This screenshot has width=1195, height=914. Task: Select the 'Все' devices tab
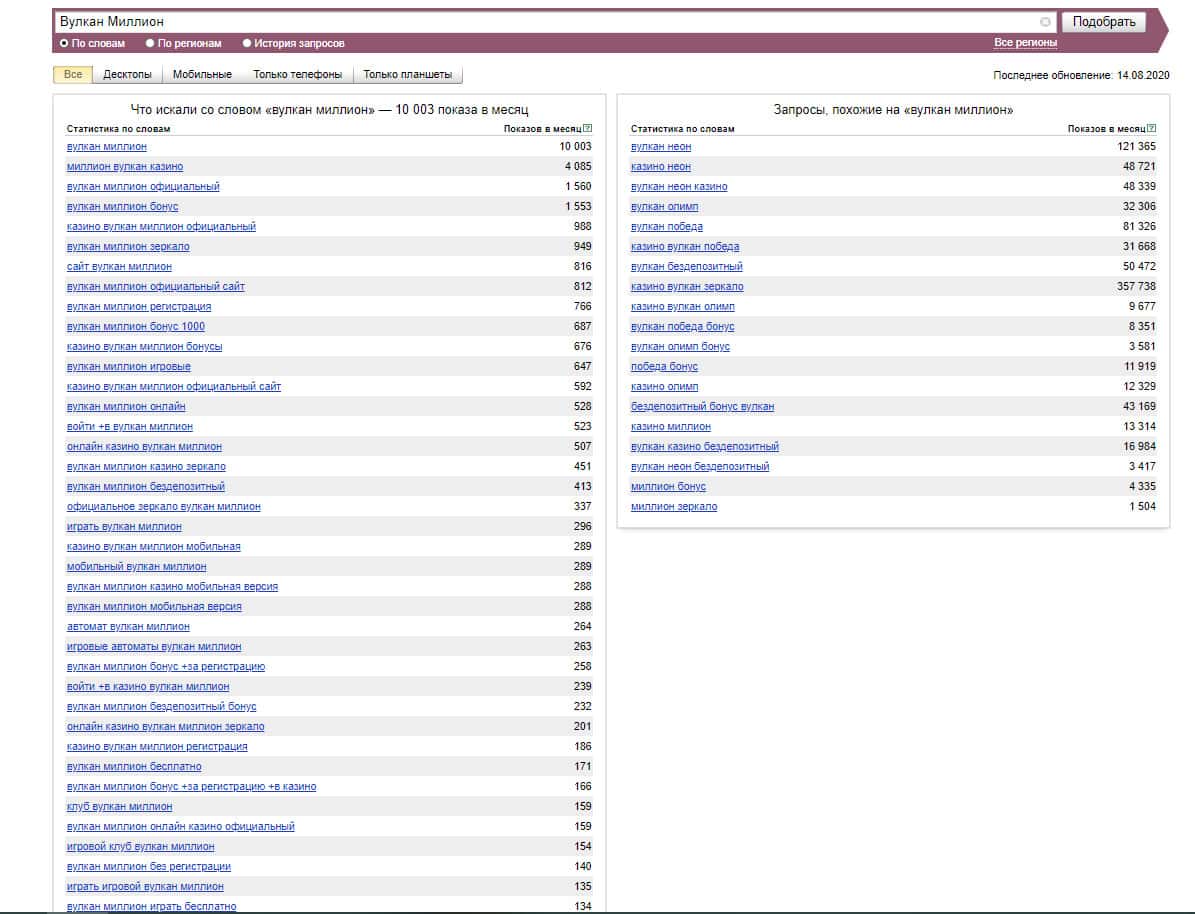click(73, 75)
